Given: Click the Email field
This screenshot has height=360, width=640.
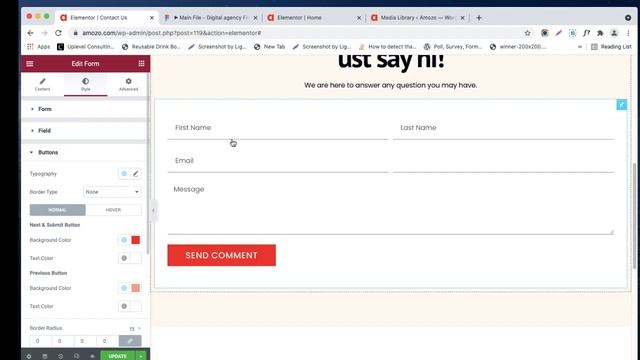Looking at the screenshot, I should pos(278,161).
